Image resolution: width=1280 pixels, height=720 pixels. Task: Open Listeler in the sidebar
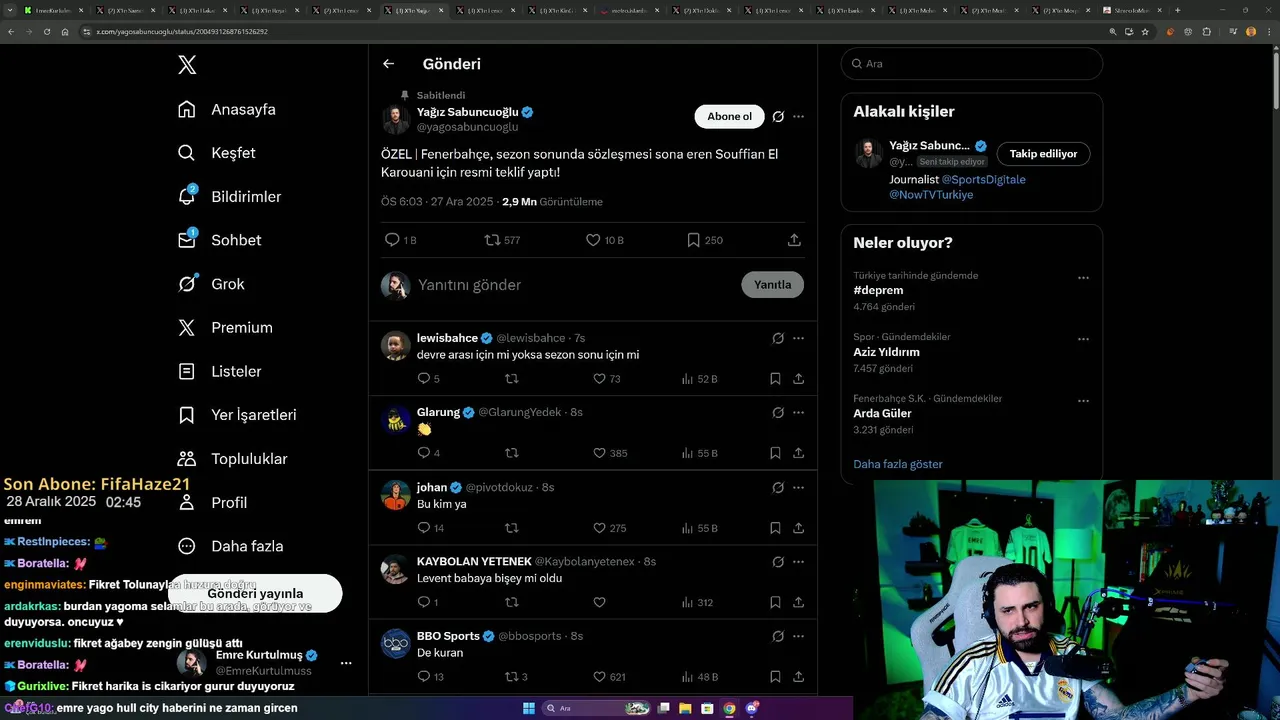[x=219, y=371]
